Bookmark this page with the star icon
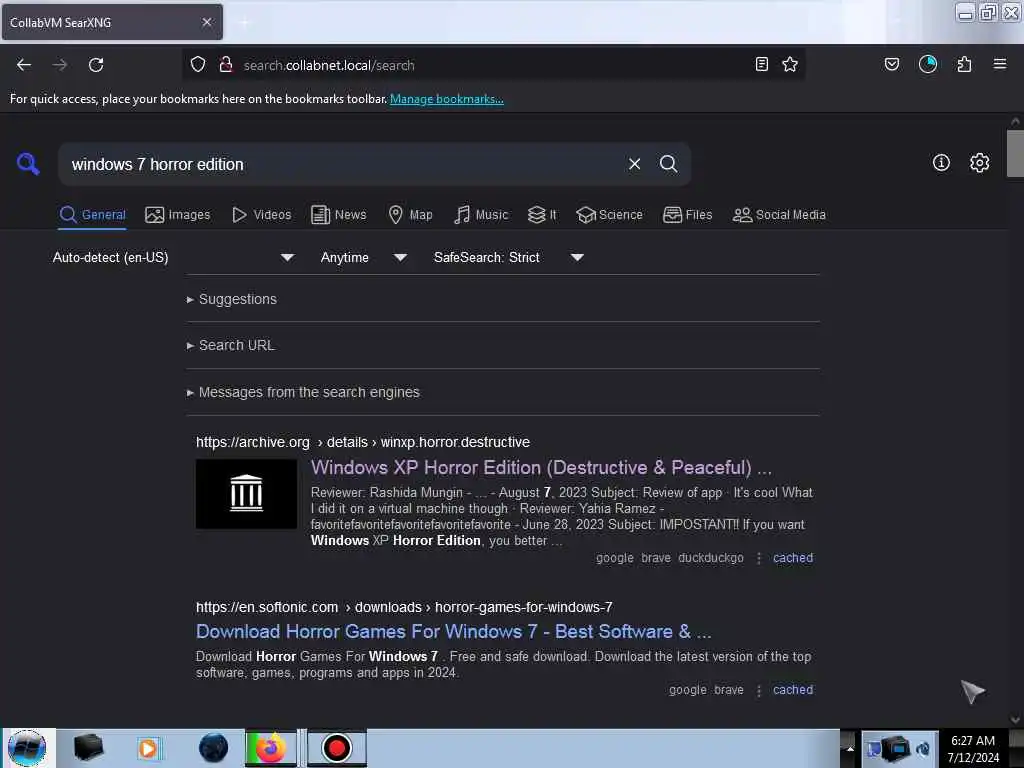The image size is (1024, 768). [790, 64]
